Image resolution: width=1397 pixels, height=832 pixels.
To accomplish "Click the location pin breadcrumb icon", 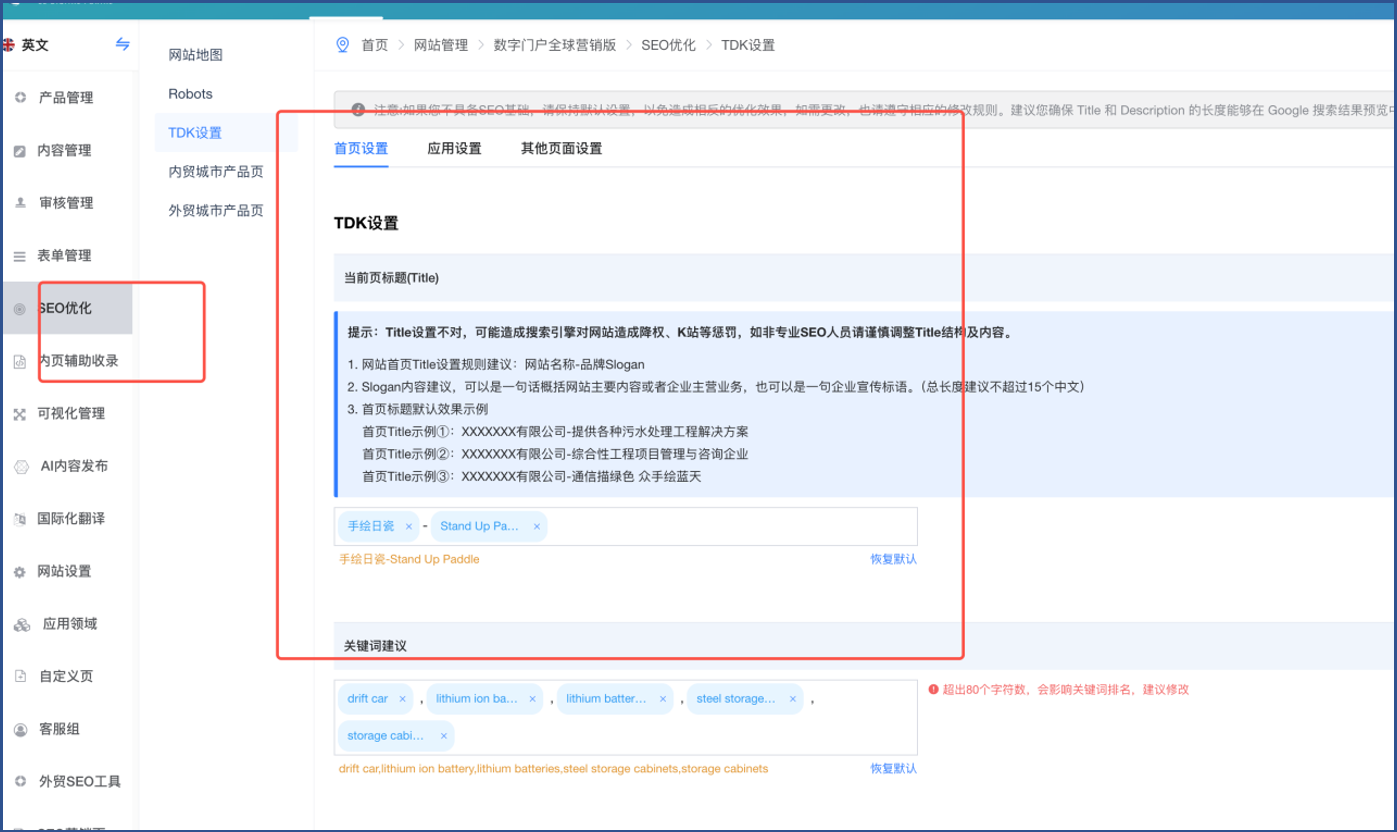I will click(x=343, y=45).
